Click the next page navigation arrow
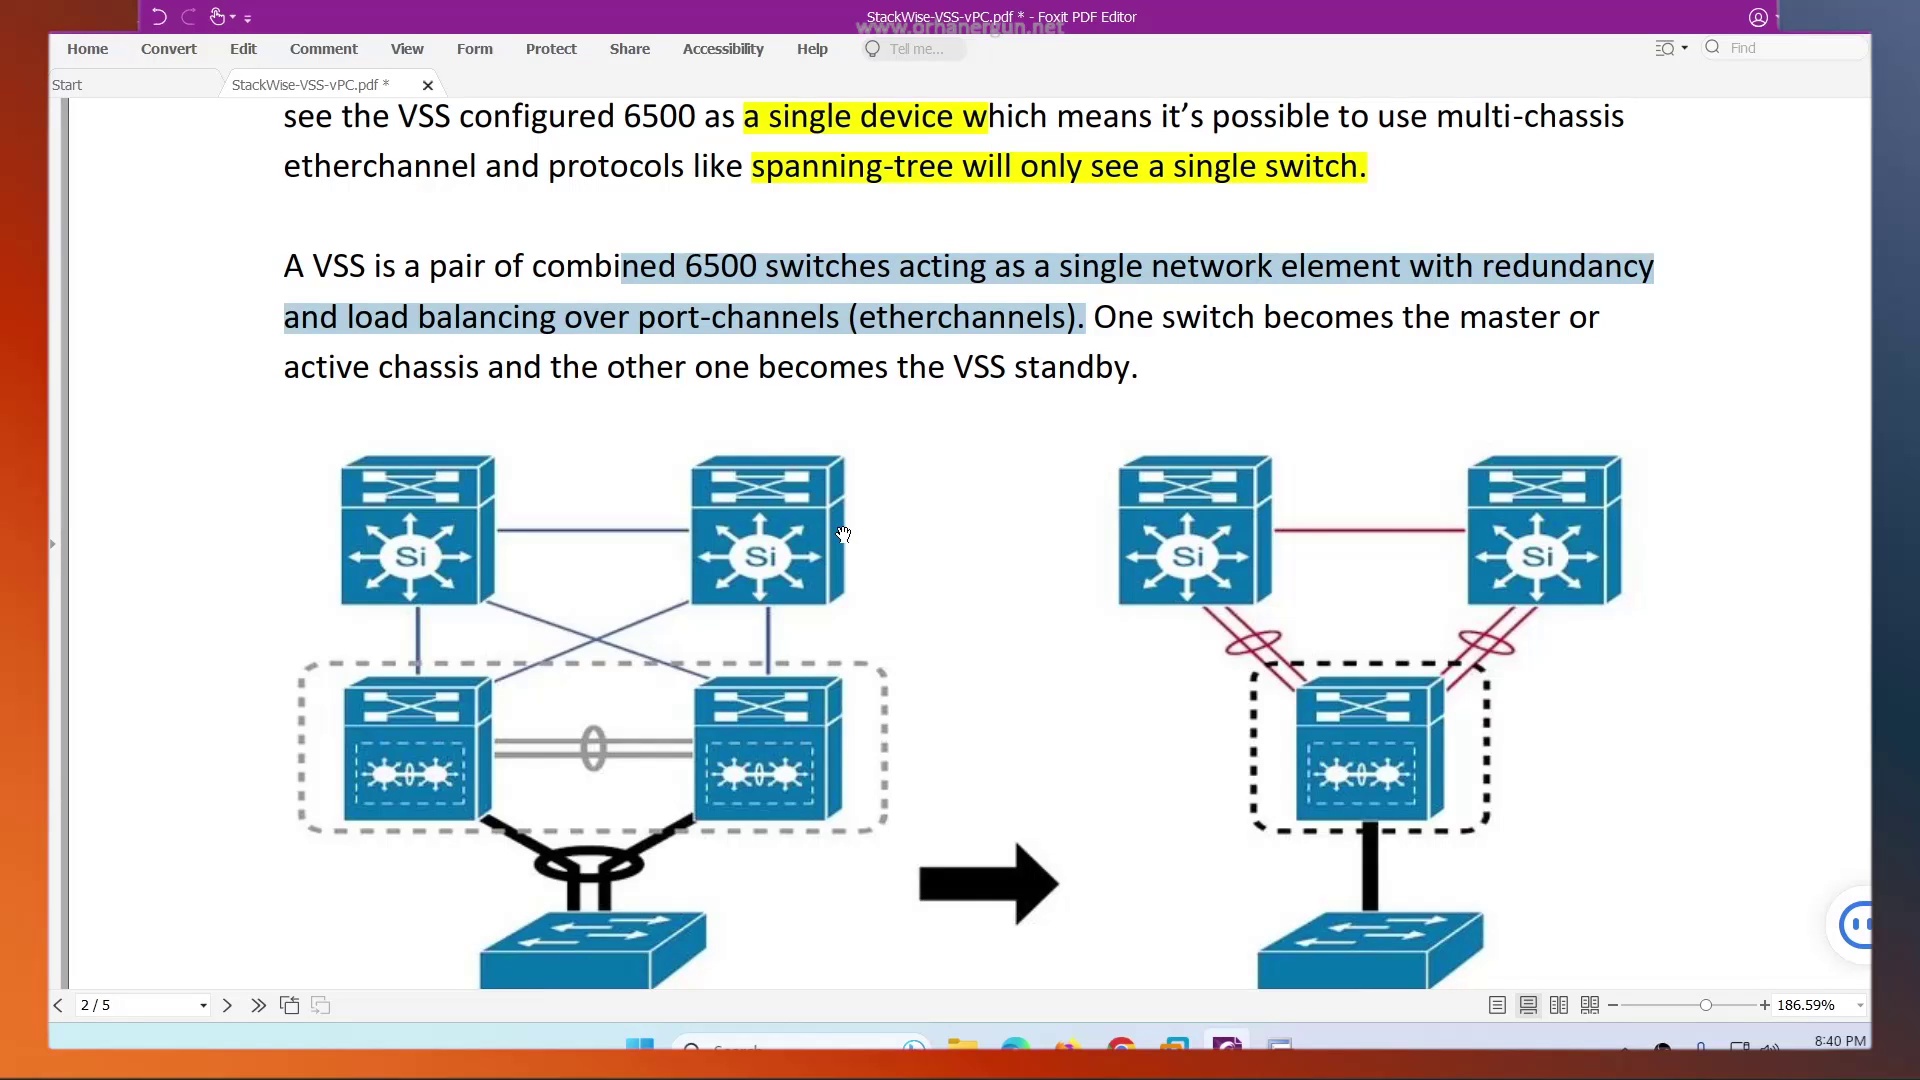This screenshot has width=1920, height=1080. 227,1005
